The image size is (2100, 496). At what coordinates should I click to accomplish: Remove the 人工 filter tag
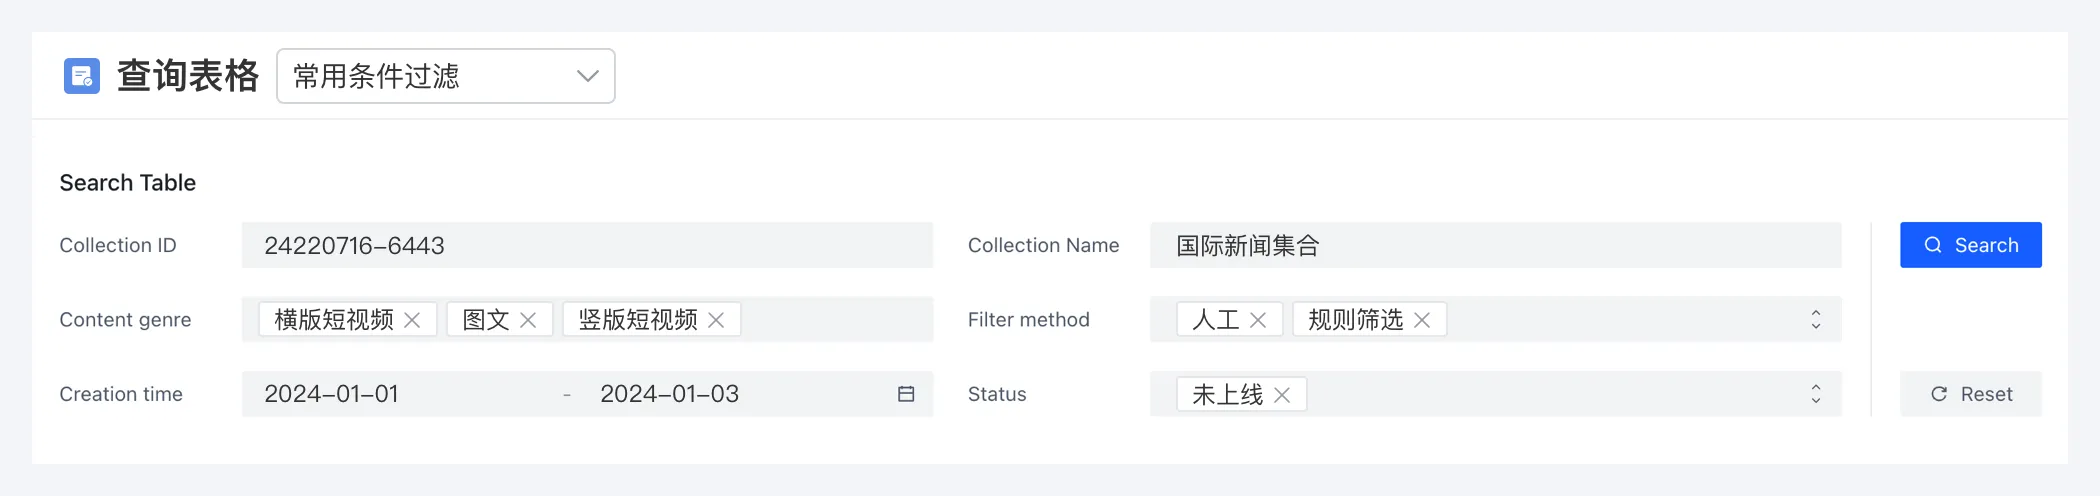click(x=1258, y=320)
